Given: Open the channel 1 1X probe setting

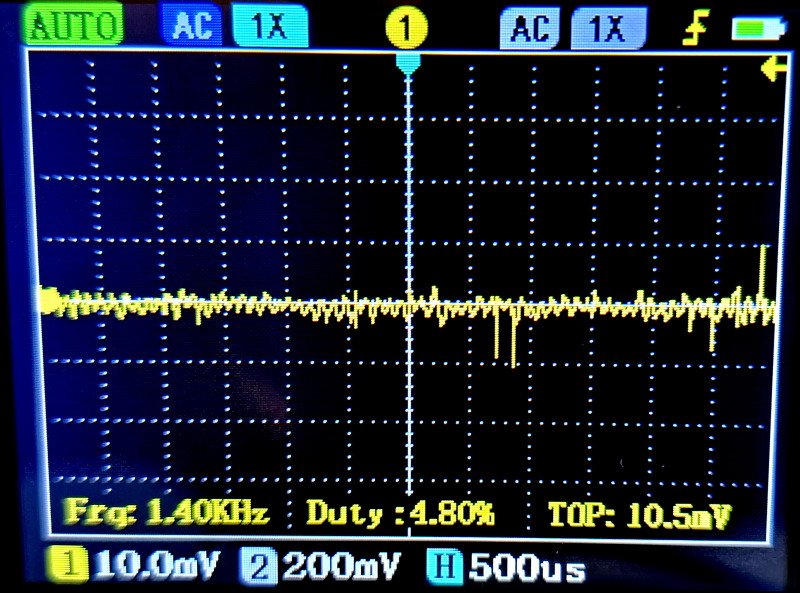Looking at the screenshot, I should click(x=269, y=28).
